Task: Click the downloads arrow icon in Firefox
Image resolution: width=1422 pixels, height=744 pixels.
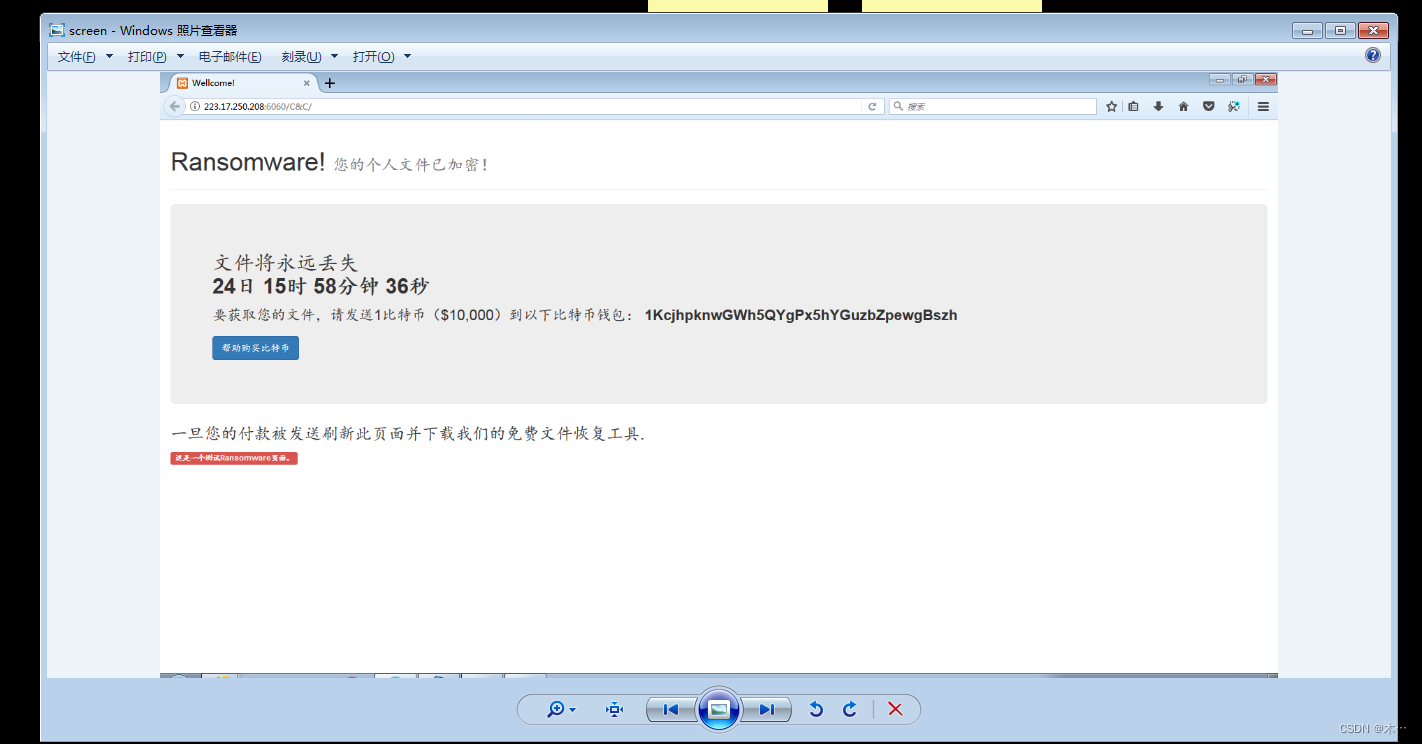Action: point(1158,106)
